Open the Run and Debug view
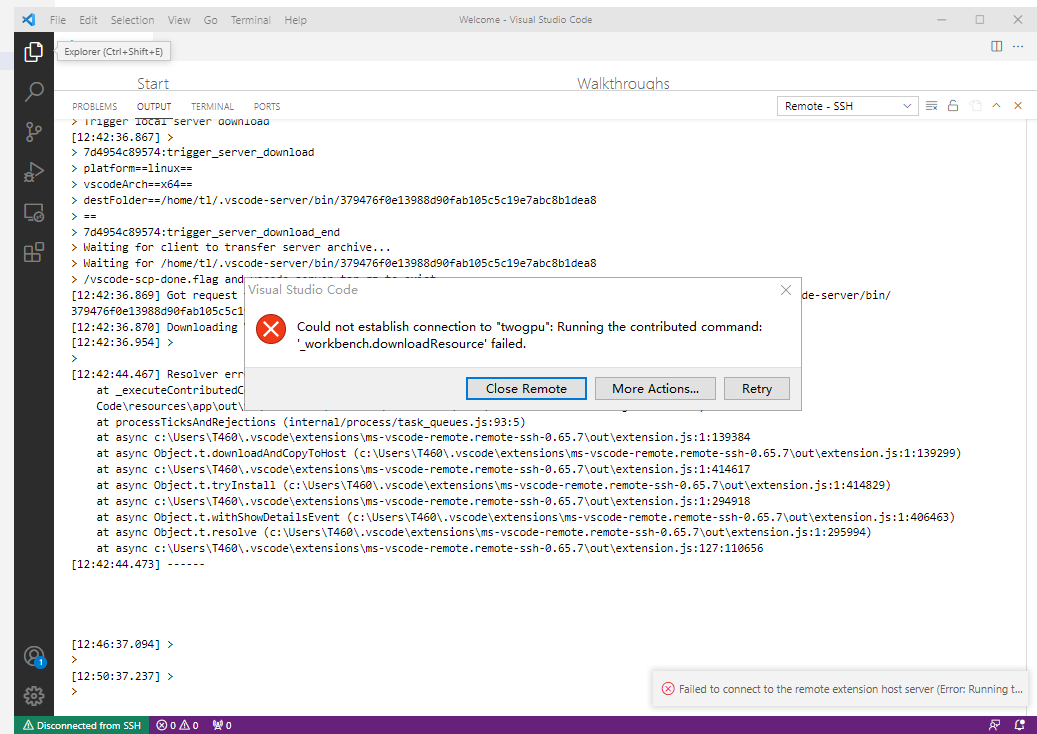1037x734 pixels. [33, 171]
